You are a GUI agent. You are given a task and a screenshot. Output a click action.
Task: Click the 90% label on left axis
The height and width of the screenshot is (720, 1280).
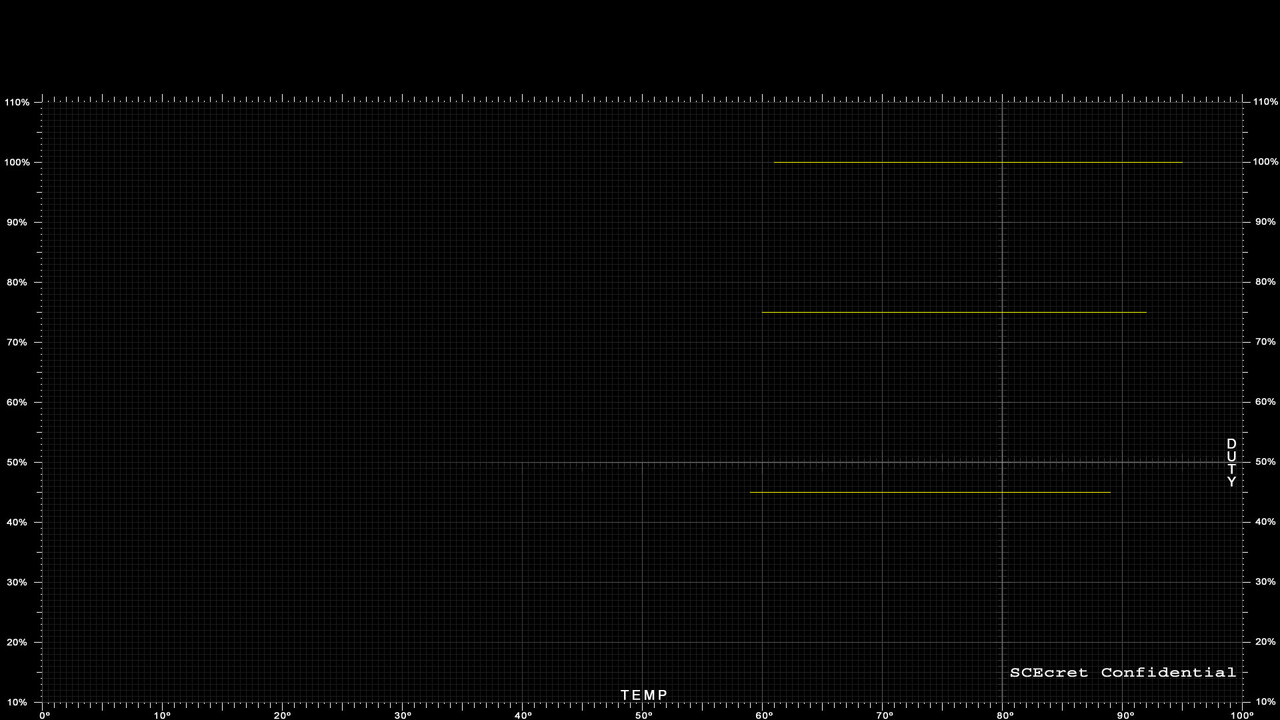(x=19, y=222)
